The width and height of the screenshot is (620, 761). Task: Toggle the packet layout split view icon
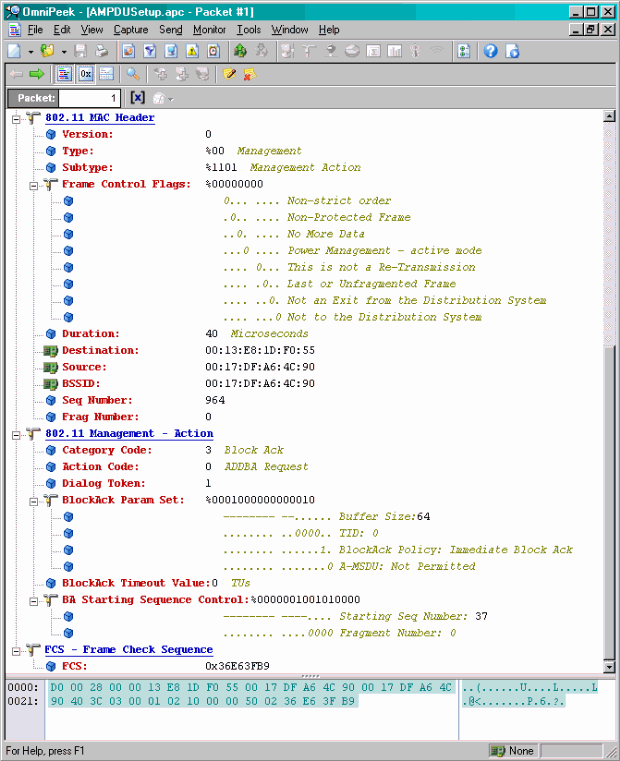(x=106, y=74)
